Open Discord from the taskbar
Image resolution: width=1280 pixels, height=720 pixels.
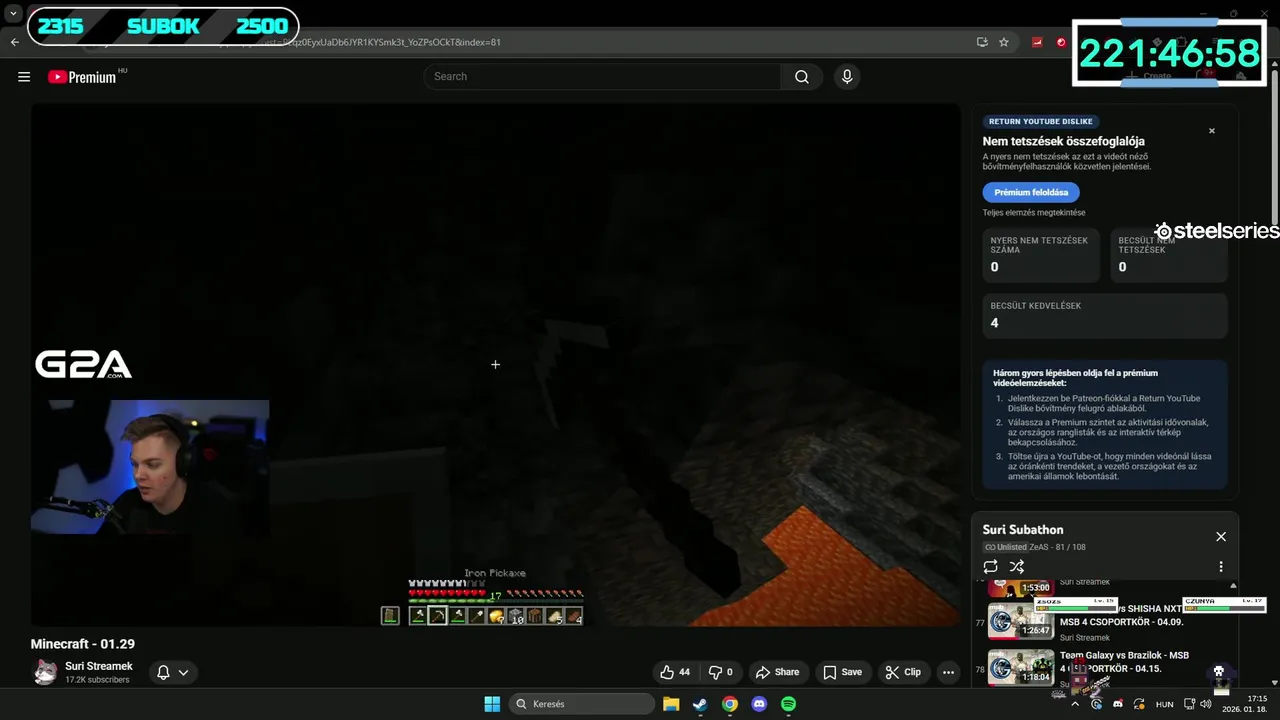click(x=759, y=704)
